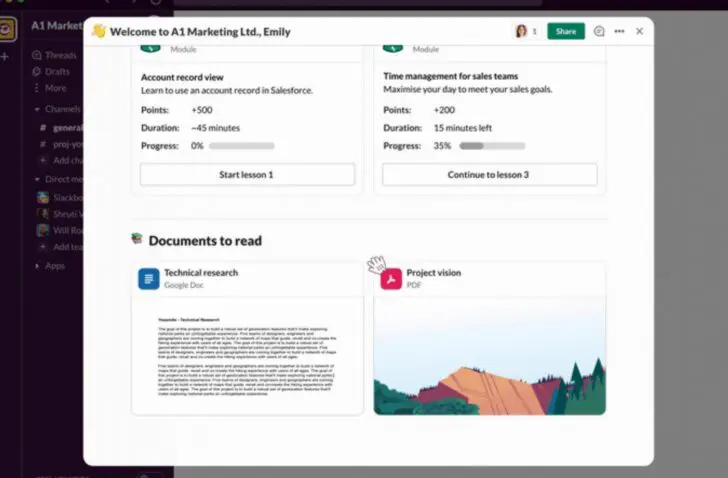Click the Time management for sales teams heading
Viewport: 728px width, 478px height.
[450, 76]
